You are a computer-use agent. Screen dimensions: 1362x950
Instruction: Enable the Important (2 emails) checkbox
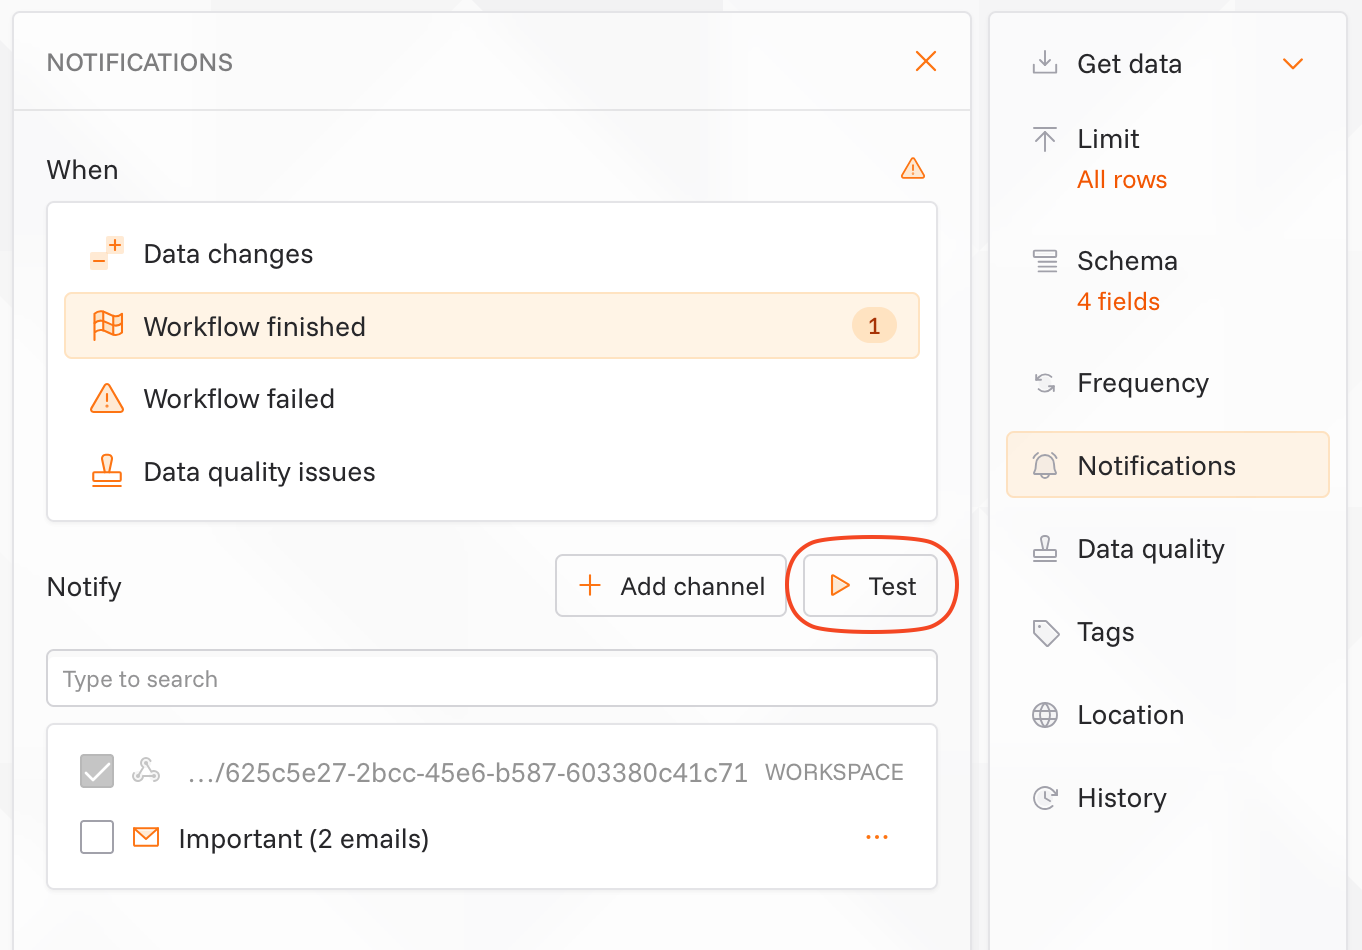coord(97,838)
